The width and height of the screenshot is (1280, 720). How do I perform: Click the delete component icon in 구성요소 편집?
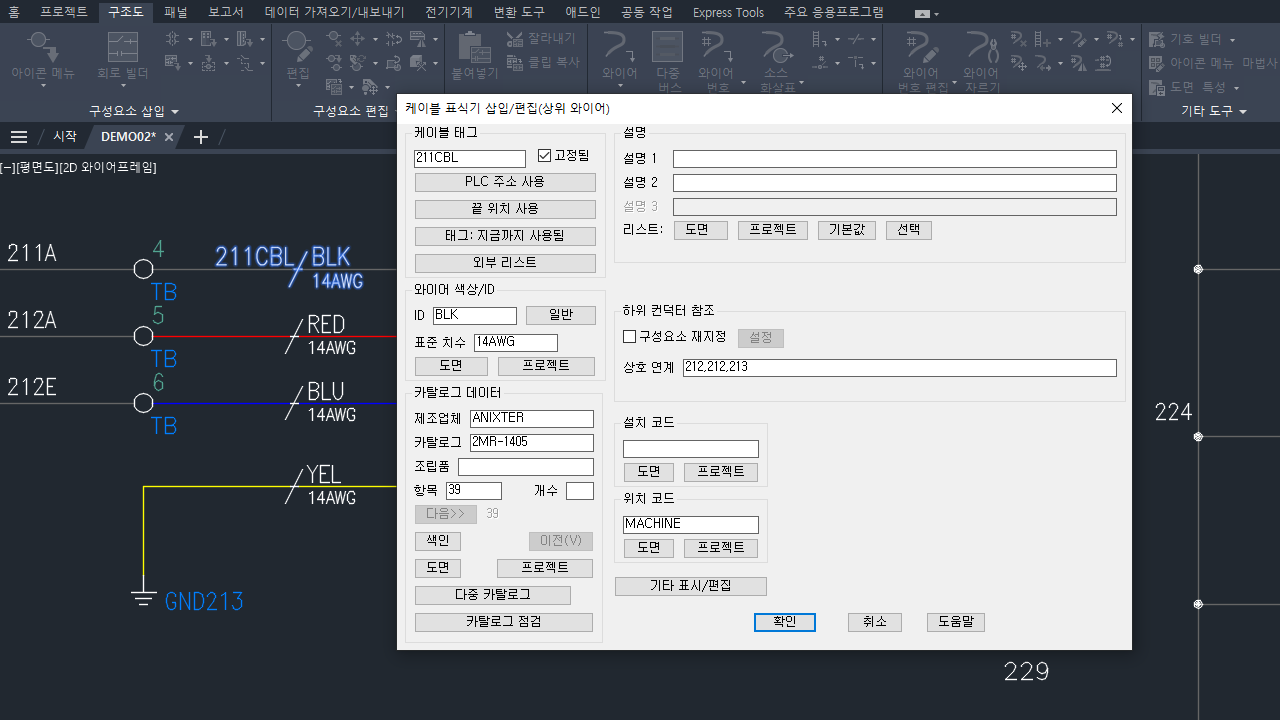coord(334,39)
